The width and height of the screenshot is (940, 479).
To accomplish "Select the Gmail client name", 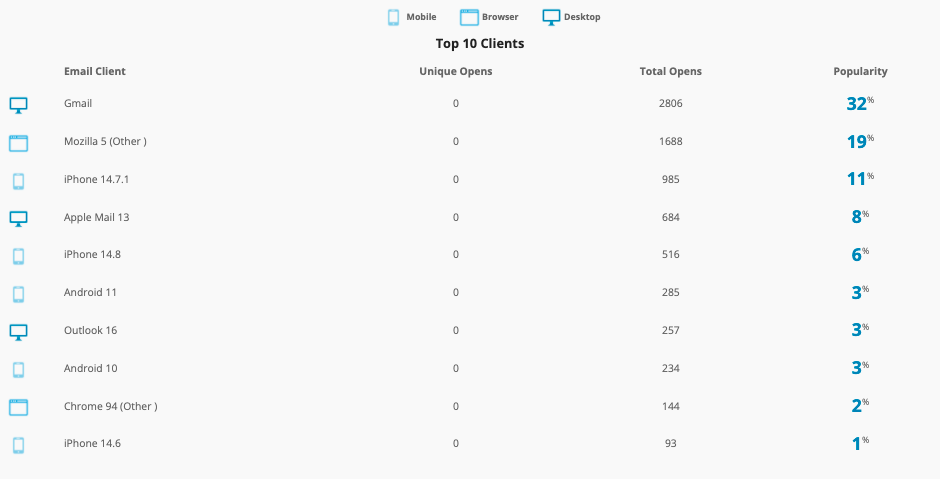I will (x=78, y=103).
